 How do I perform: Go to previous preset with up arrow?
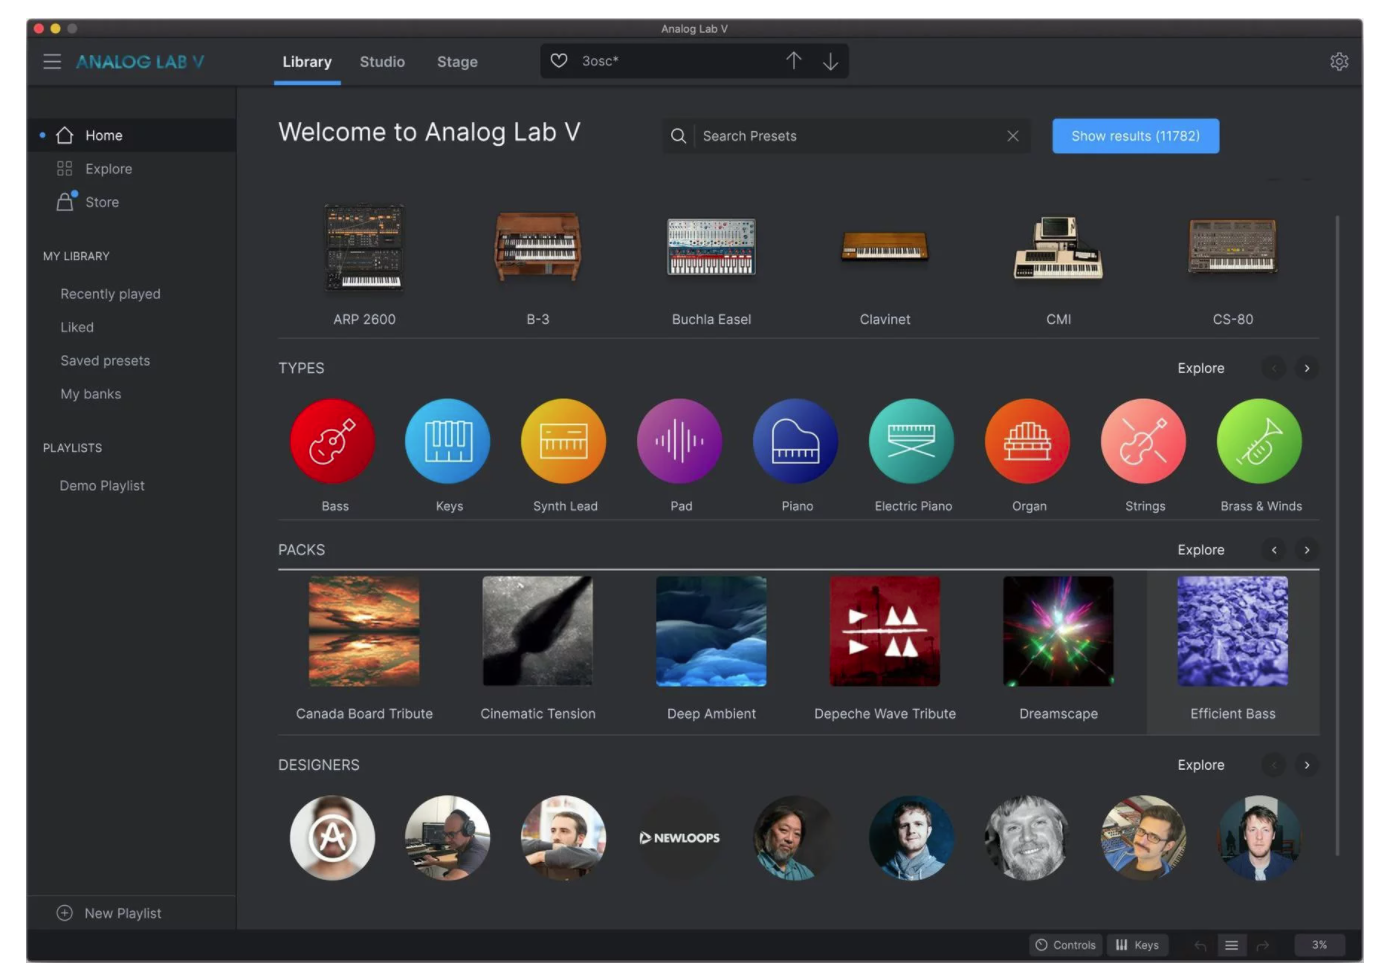pyautogui.click(x=793, y=61)
